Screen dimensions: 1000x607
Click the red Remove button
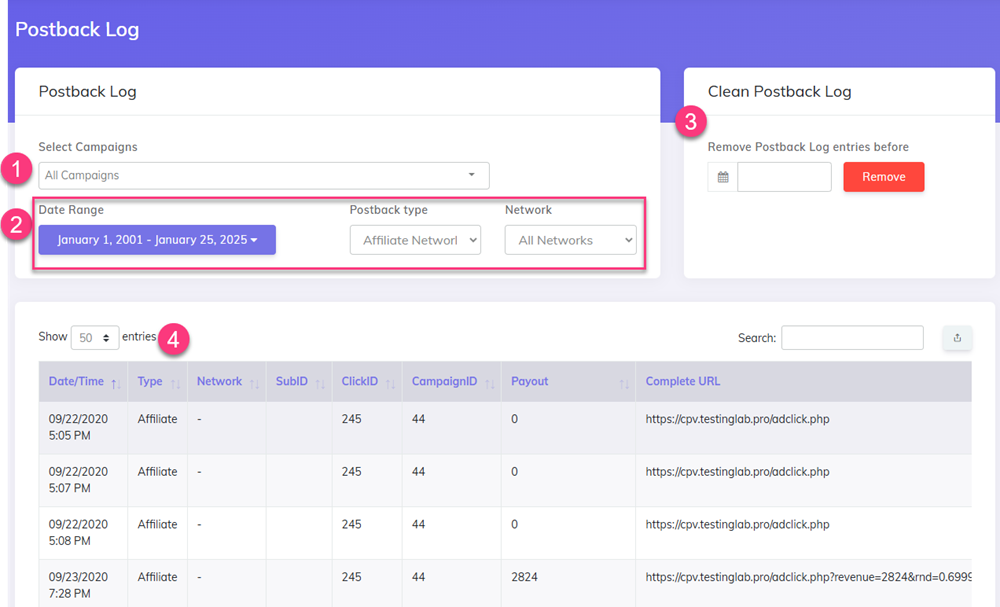883,176
